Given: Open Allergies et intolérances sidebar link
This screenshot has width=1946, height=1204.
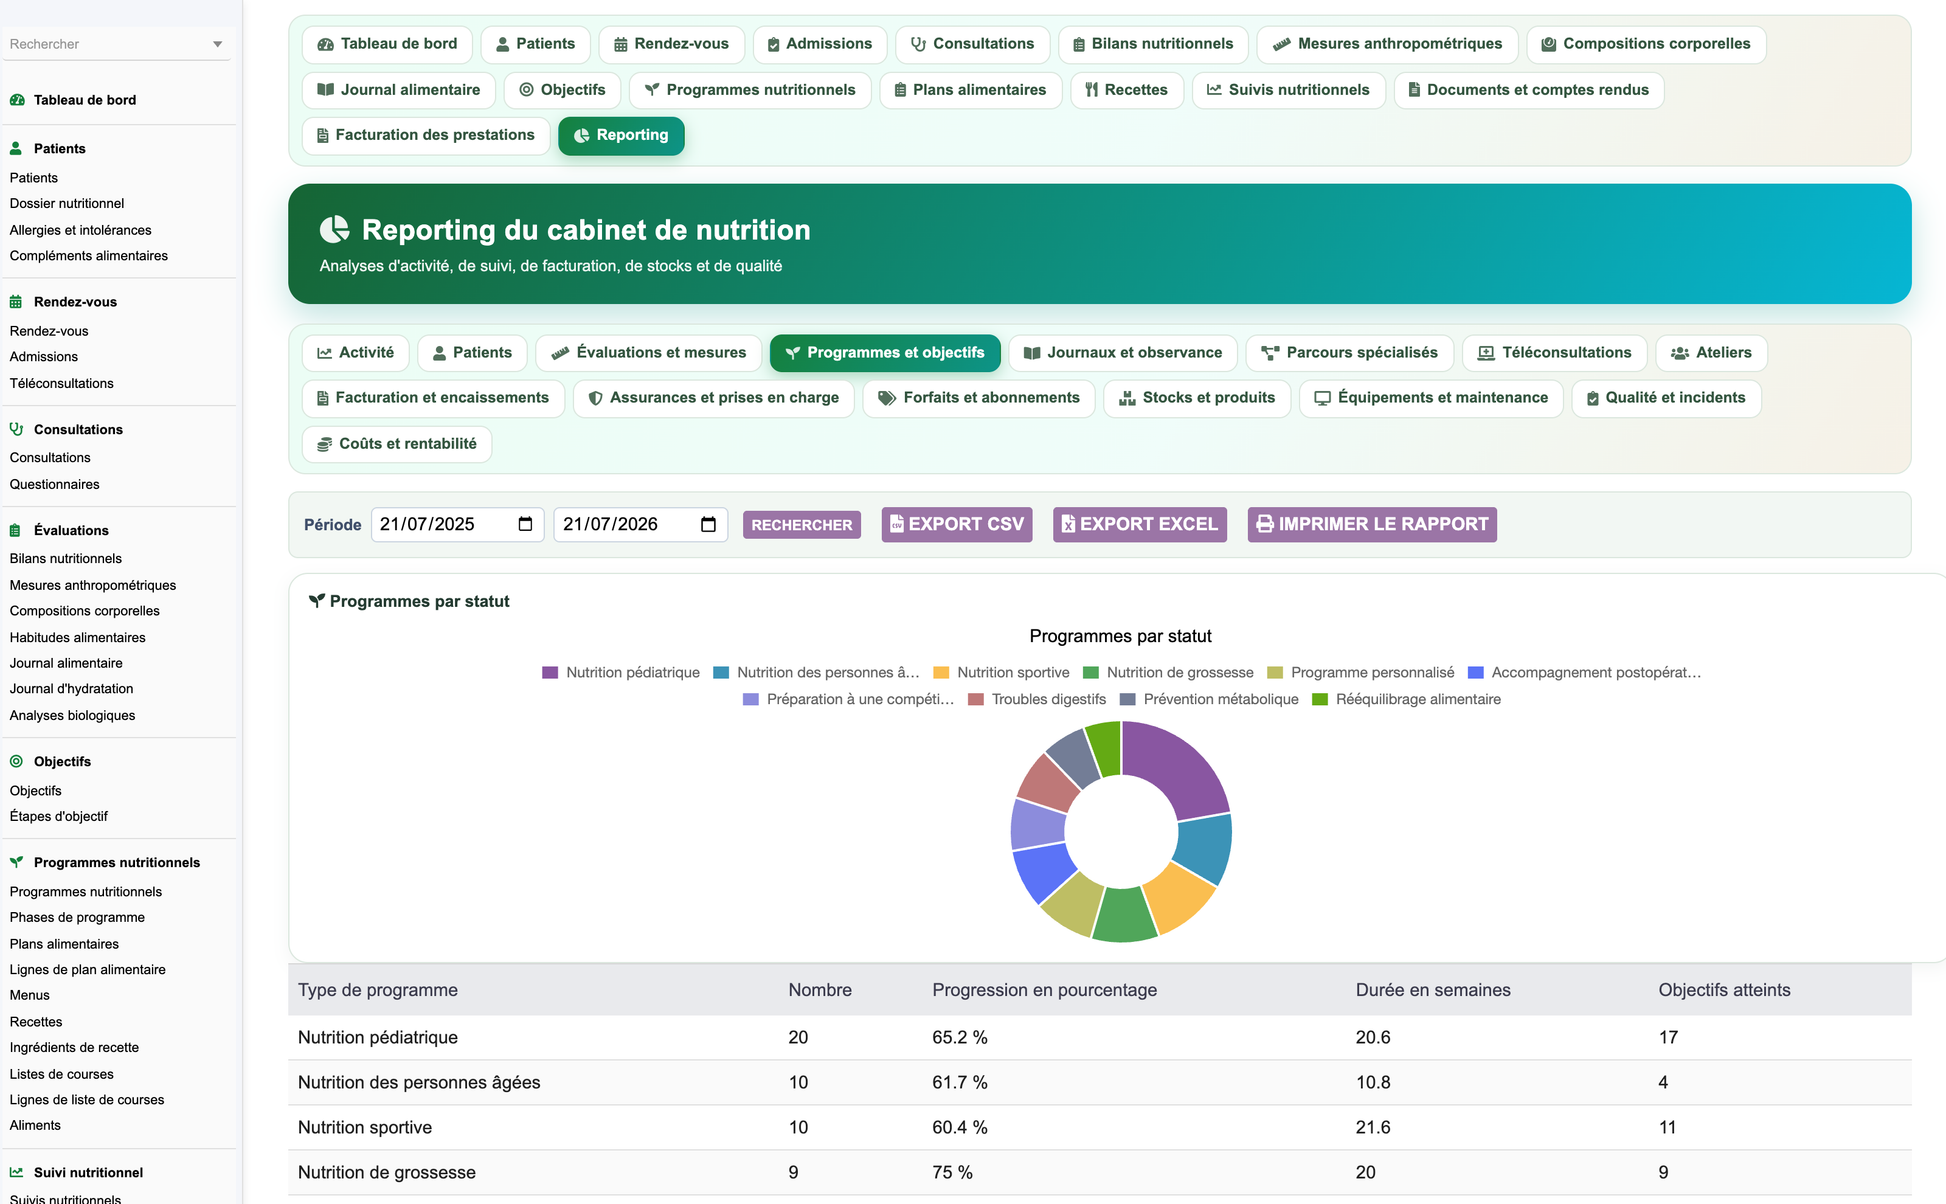Looking at the screenshot, I should tap(80, 230).
